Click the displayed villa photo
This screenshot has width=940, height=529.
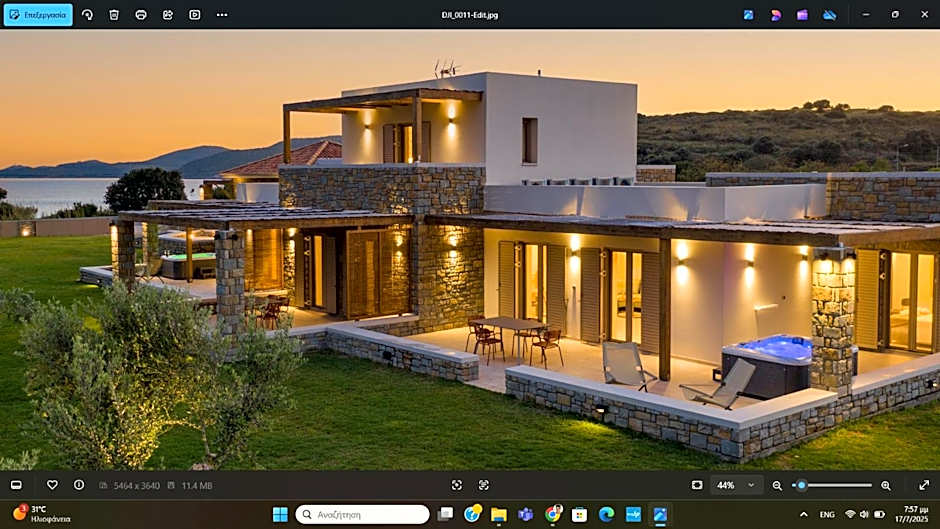point(470,250)
